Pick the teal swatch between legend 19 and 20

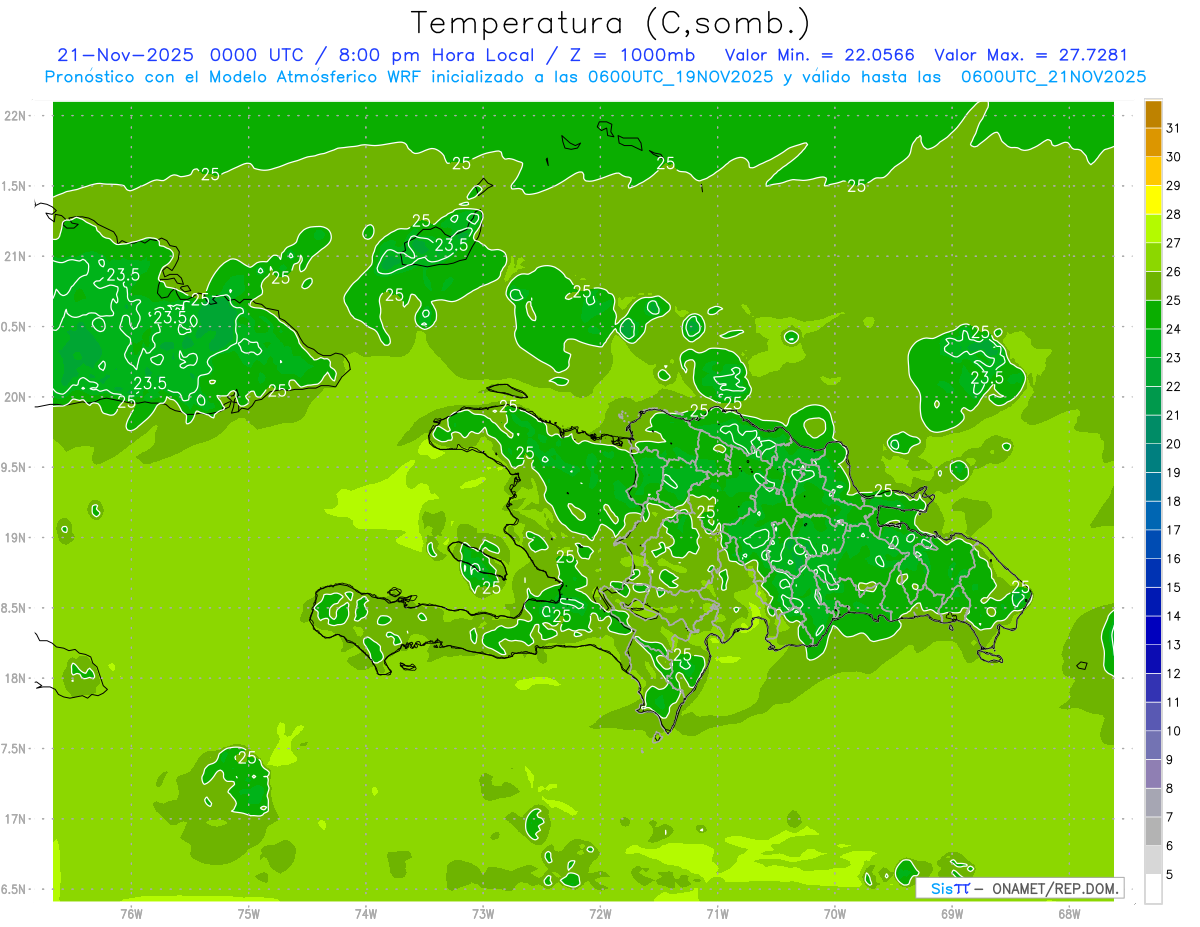click(x=1153, y=458)
